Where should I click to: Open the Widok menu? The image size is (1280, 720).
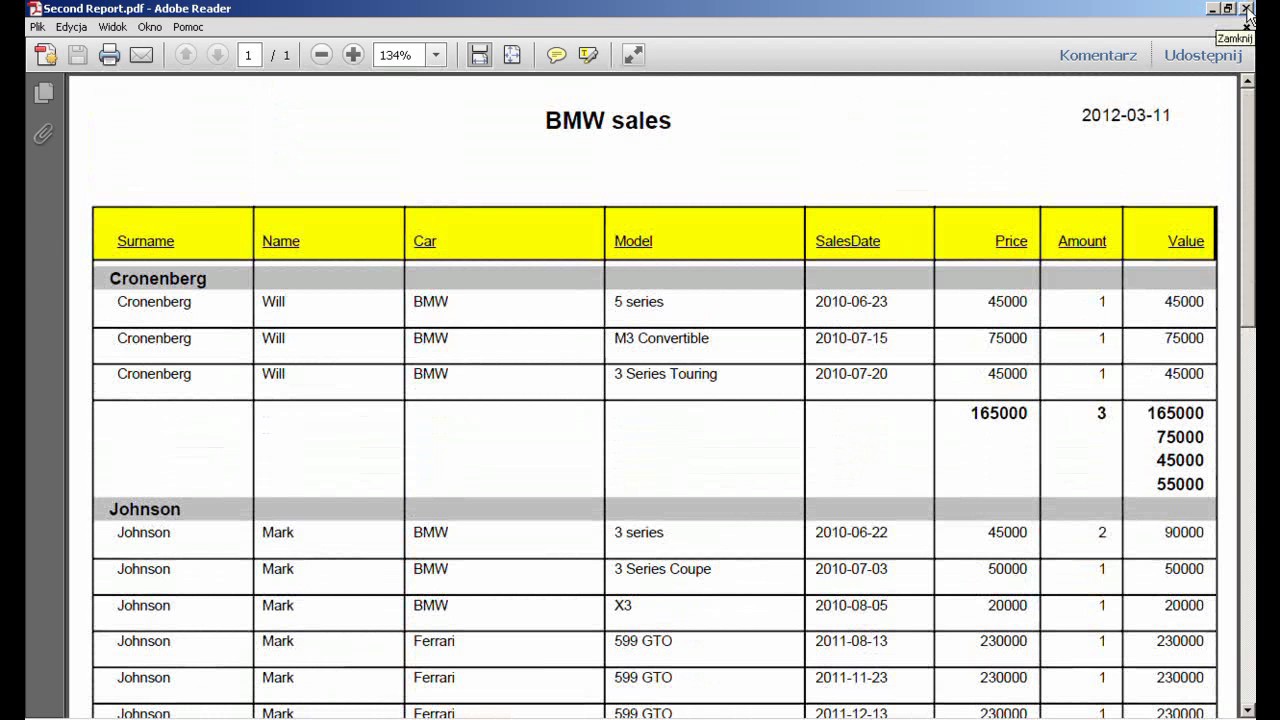click(112, 27)
